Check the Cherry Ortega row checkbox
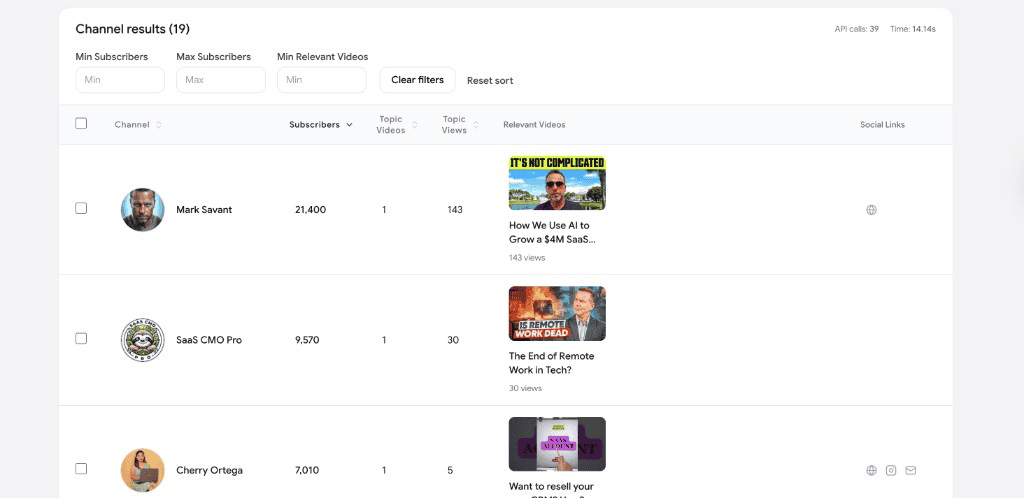The width and height of the screenshot is (1024, 498). tap(81, 469)
